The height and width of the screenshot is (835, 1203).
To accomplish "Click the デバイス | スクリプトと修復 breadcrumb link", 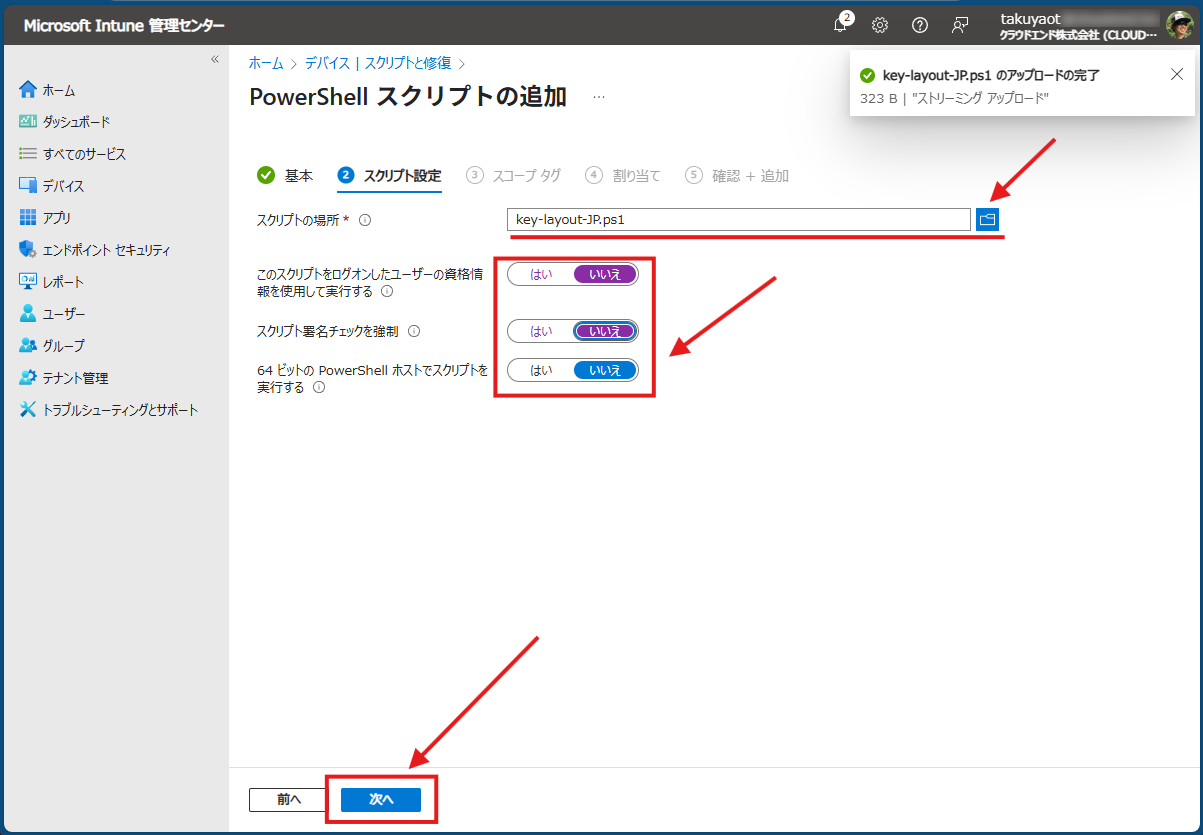I will (x=378, y=63).
